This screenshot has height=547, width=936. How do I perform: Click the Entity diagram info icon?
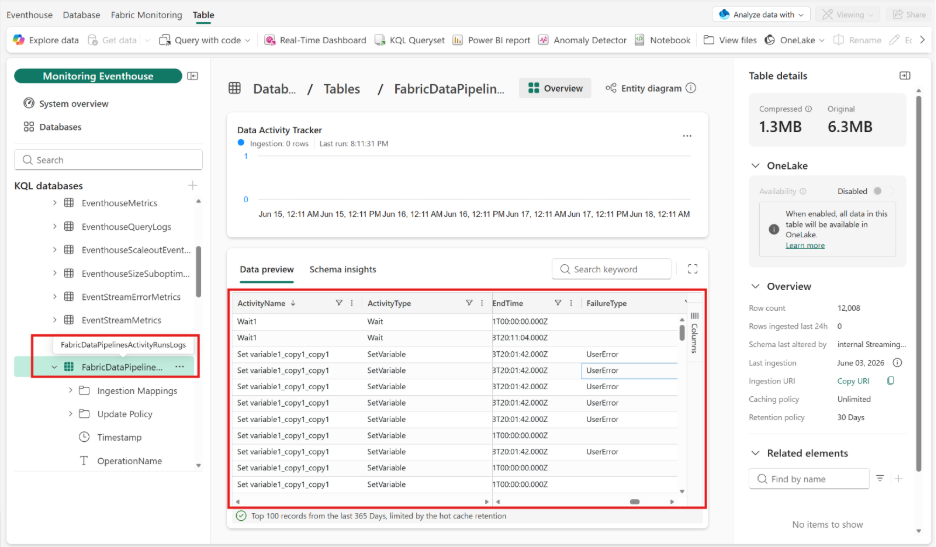(x=691, y=88)
